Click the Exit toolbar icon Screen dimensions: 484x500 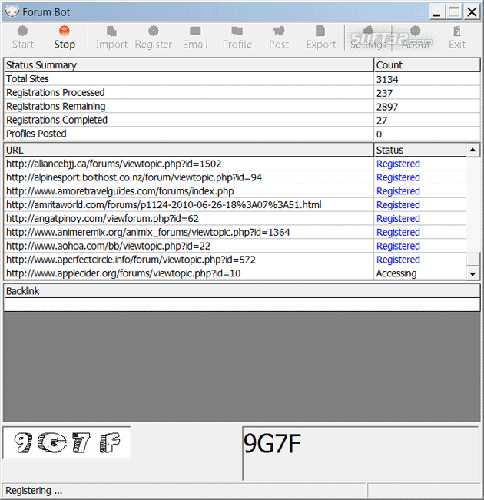tap(457, 37)
